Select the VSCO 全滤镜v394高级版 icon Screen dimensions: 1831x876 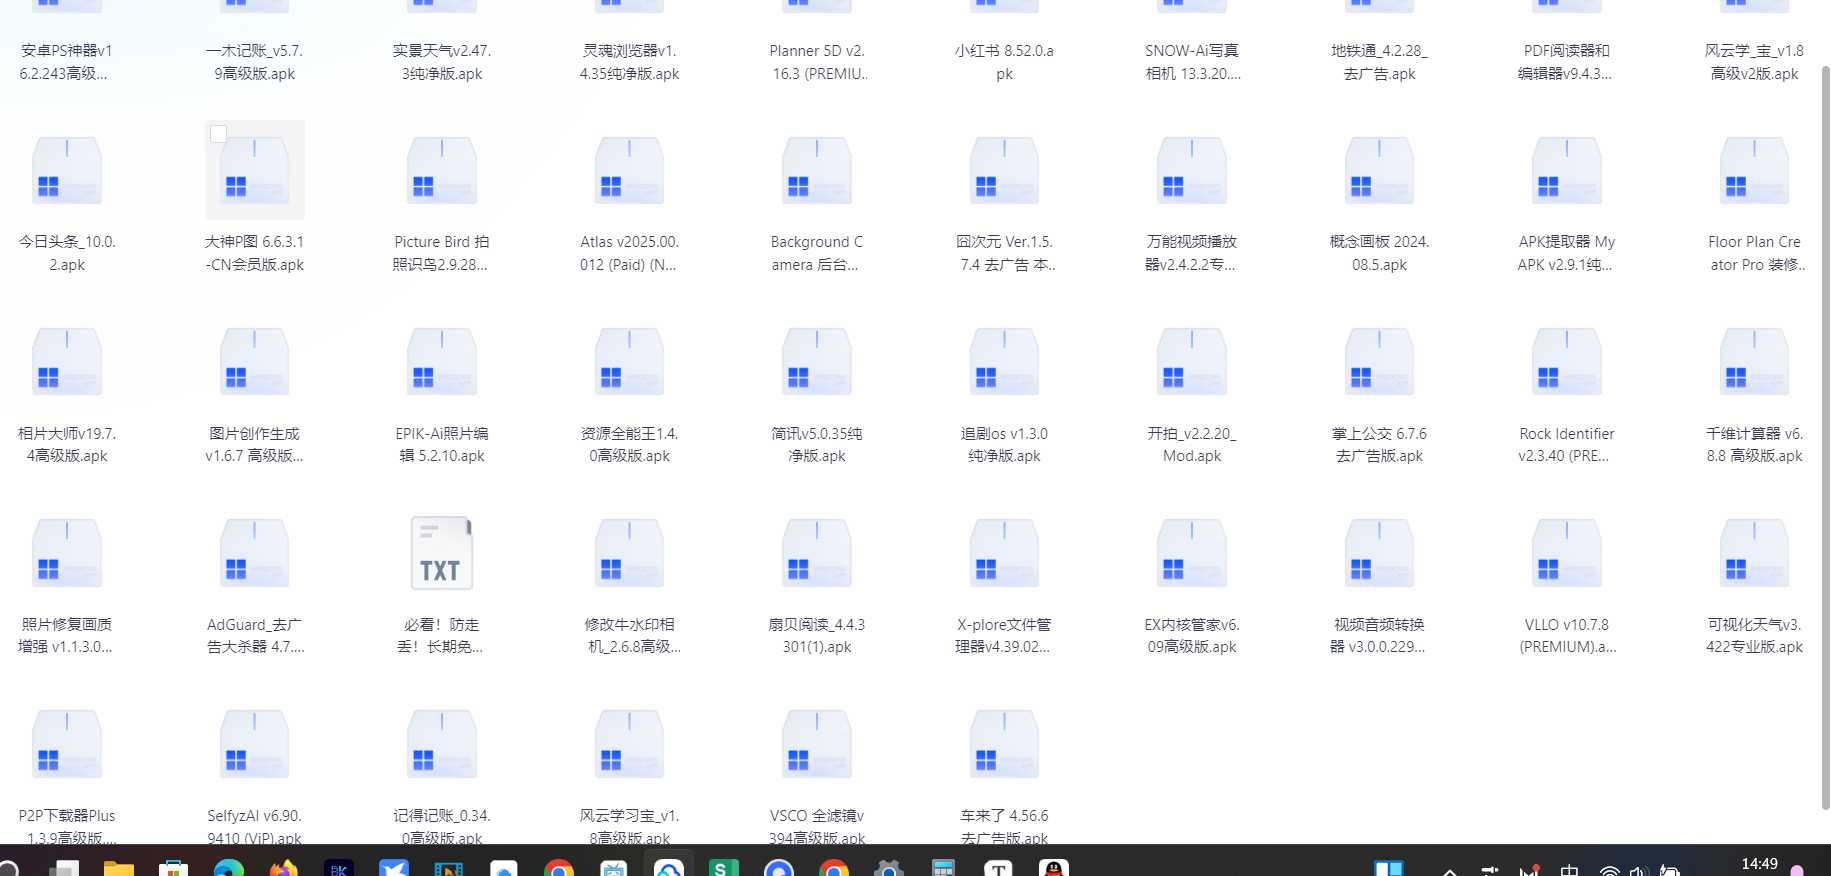tap(817, 744)
